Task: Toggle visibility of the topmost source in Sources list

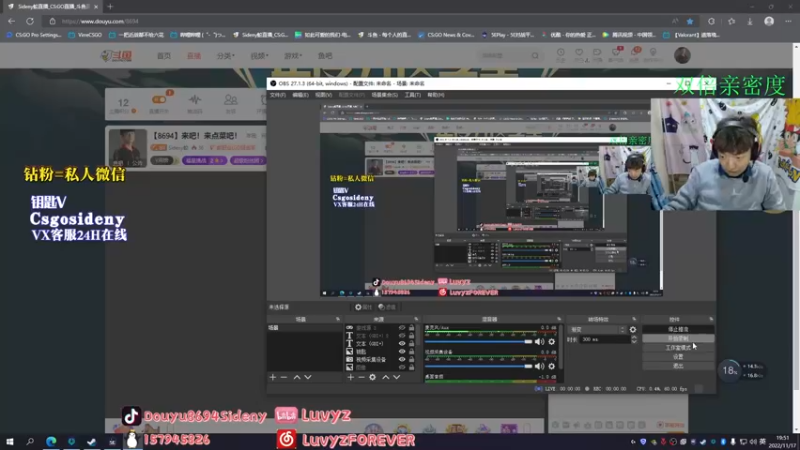Action: coord(402,328)
